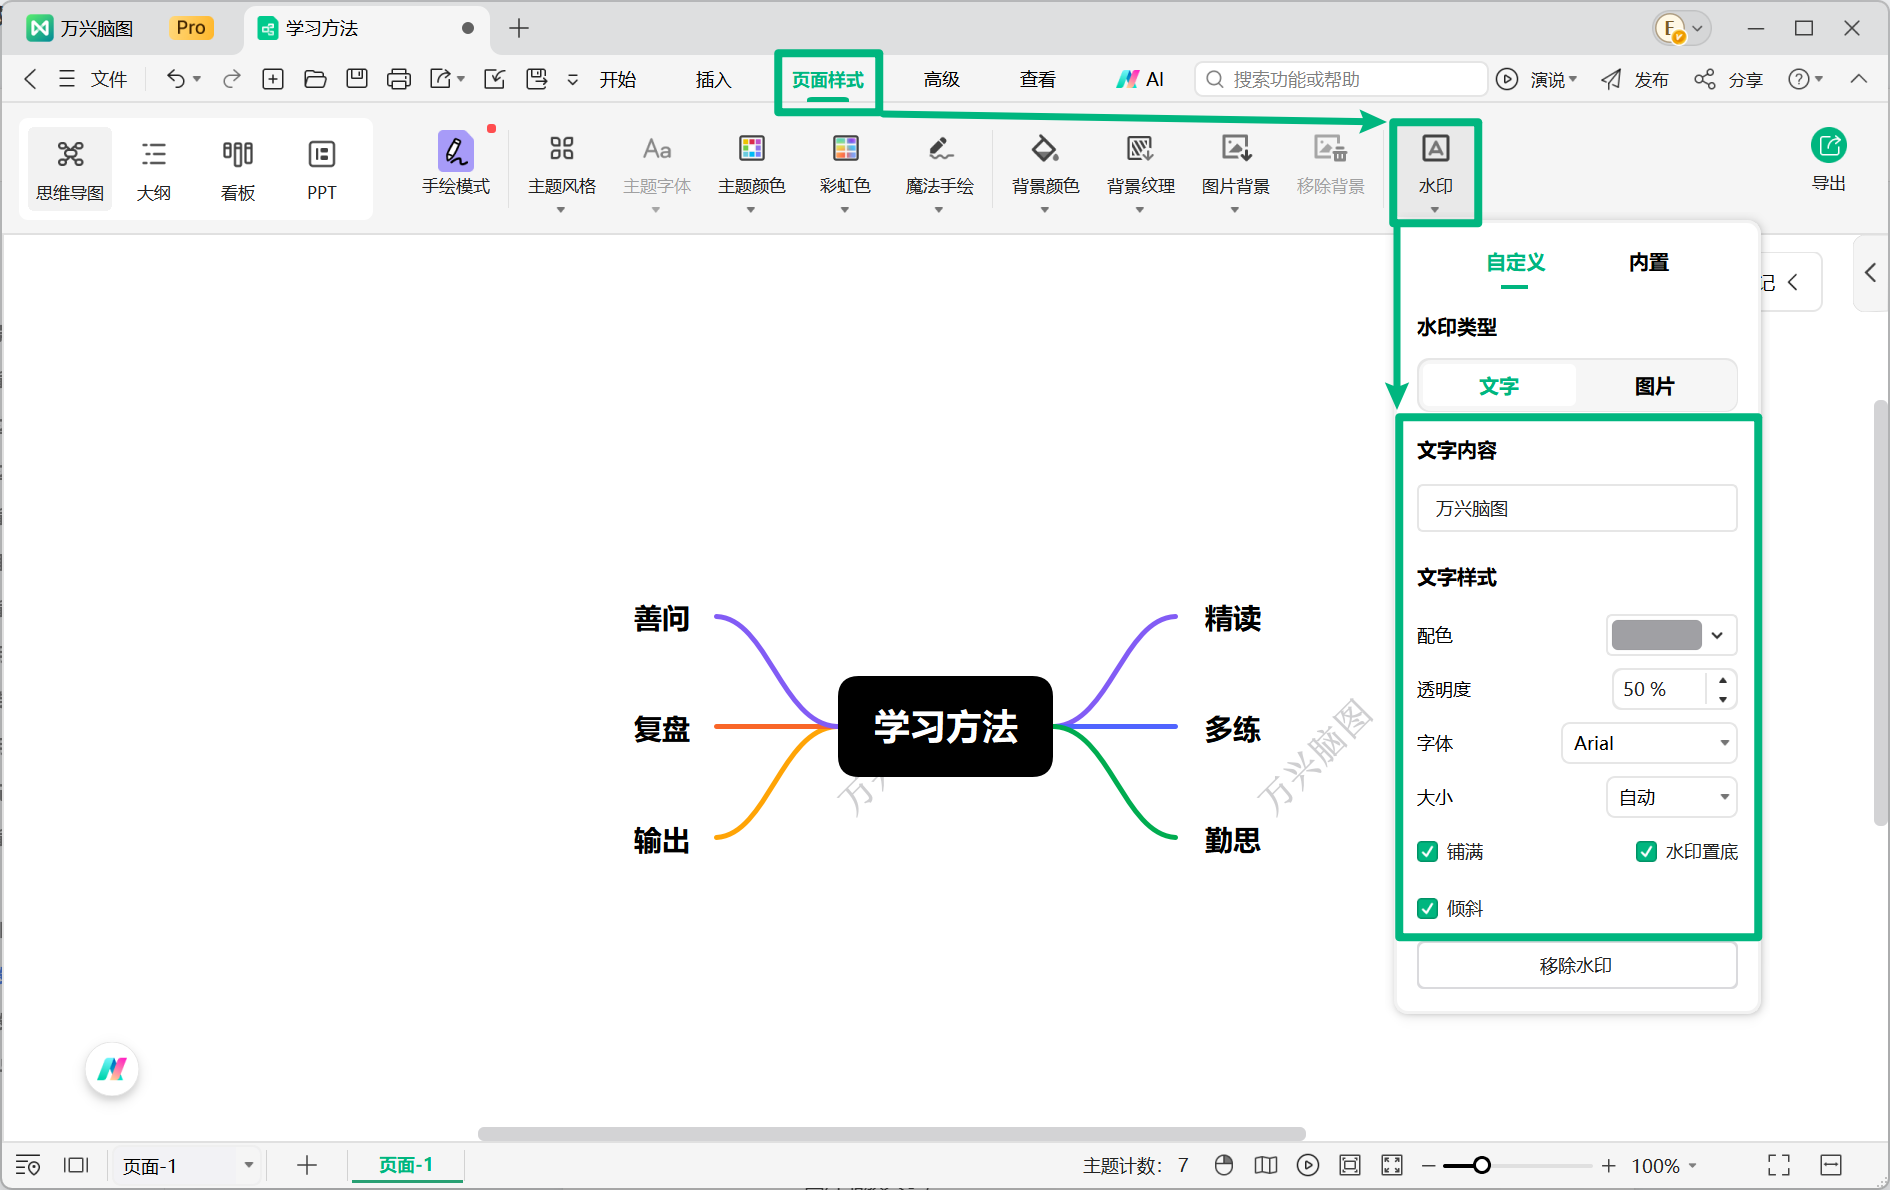Click the search functions or help field
Image resolution: width=1890 pixels, height=1190 pixels.
1341,79
